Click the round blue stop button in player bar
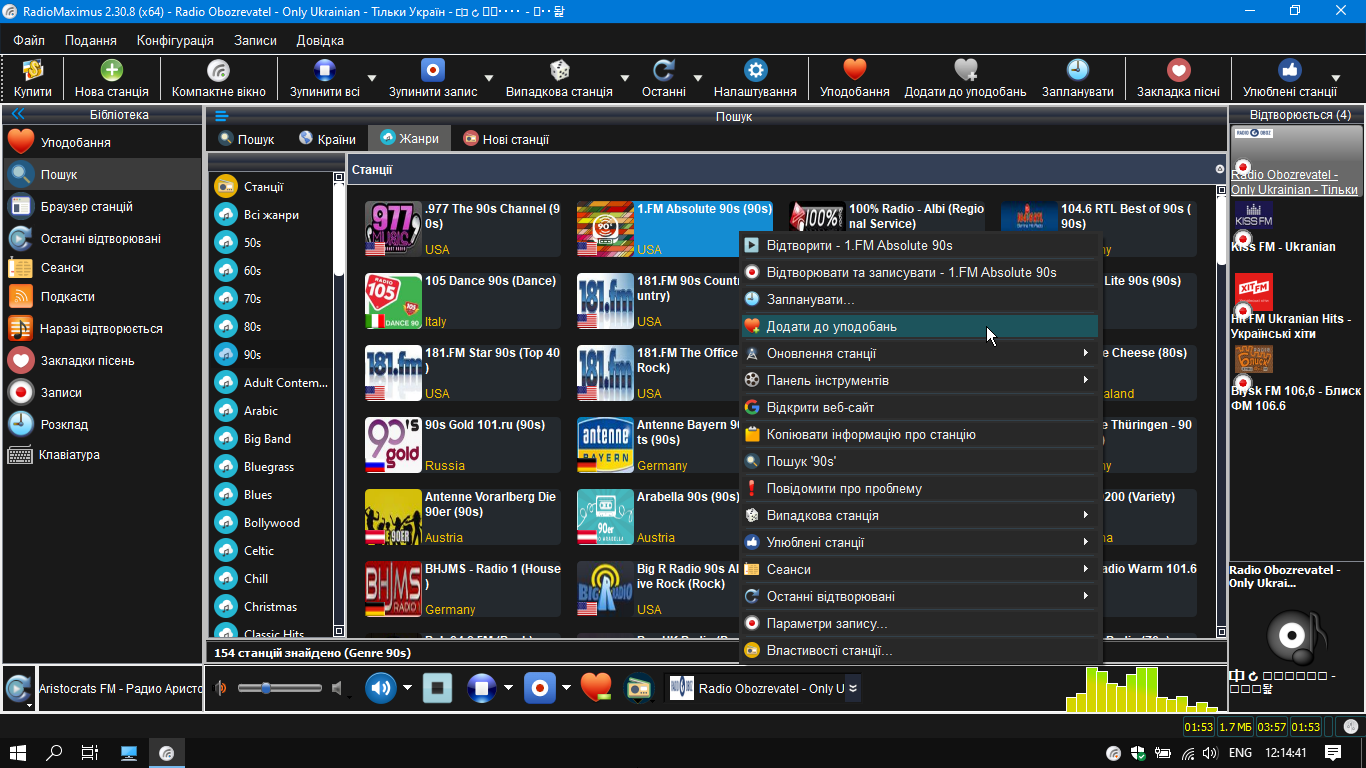1366x768 pixels. (482, 688)
